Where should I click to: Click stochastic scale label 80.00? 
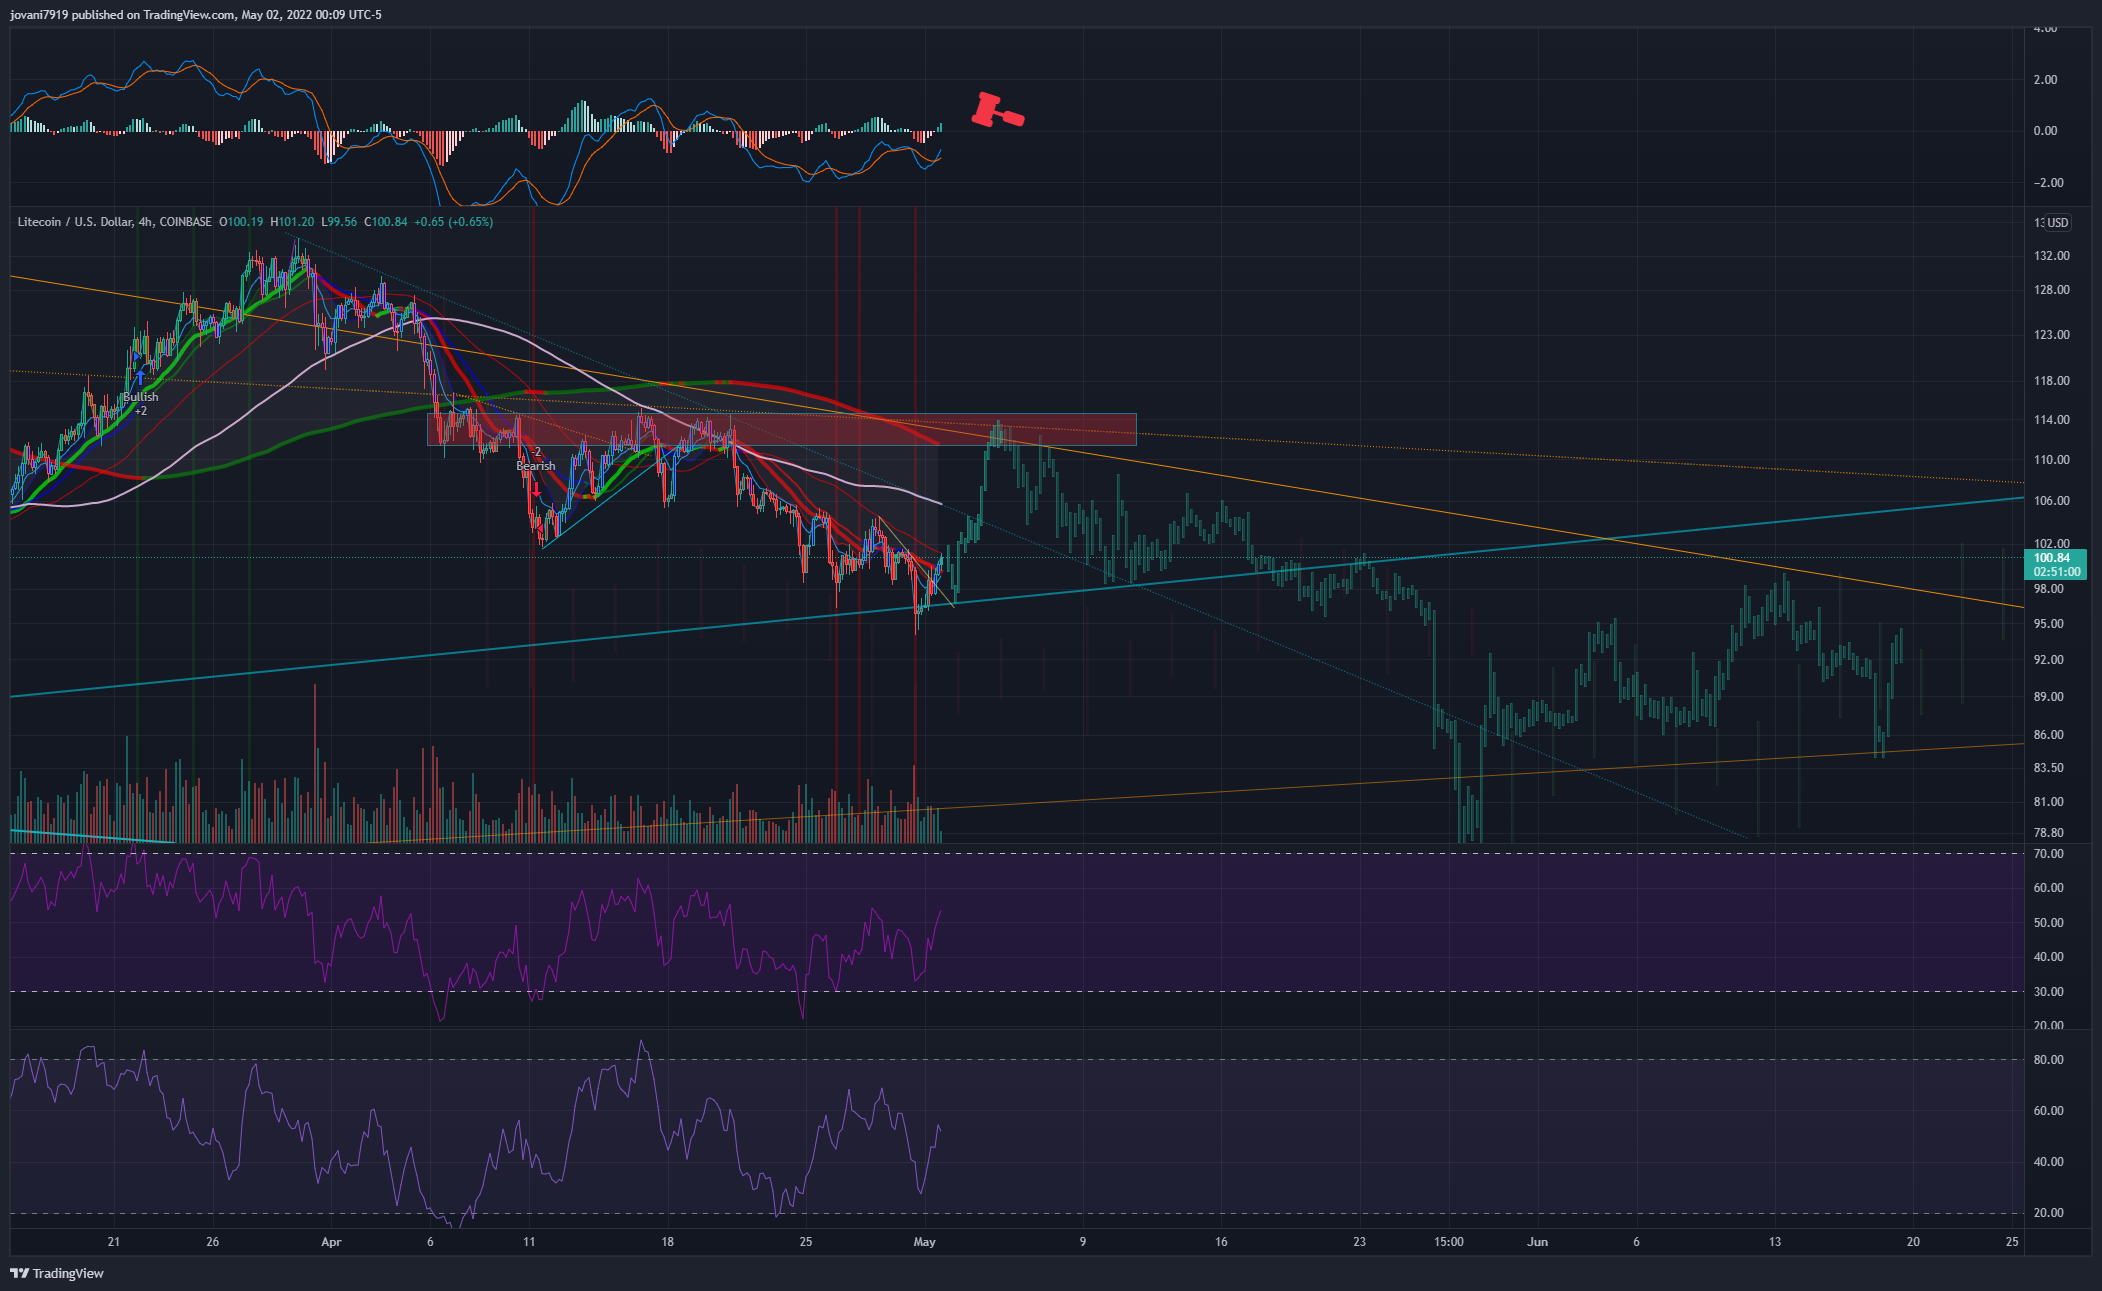pos(2049,1060)
